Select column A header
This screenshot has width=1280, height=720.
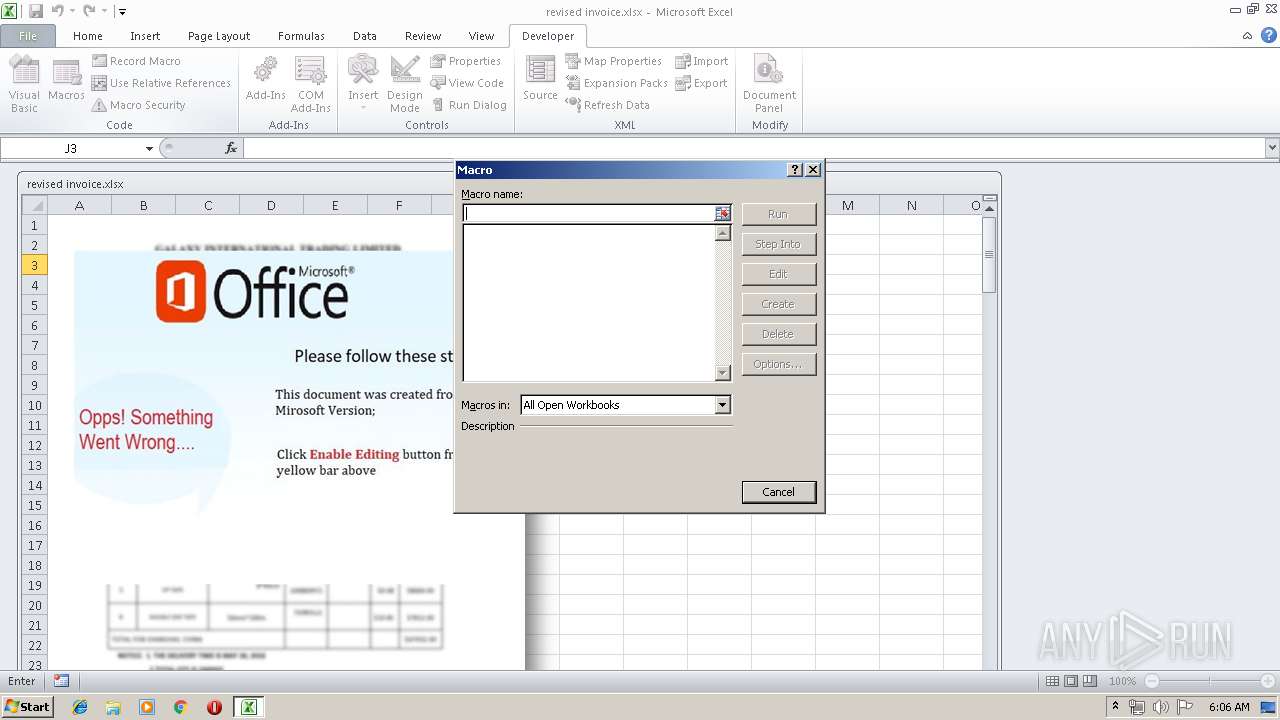point(79,206)
